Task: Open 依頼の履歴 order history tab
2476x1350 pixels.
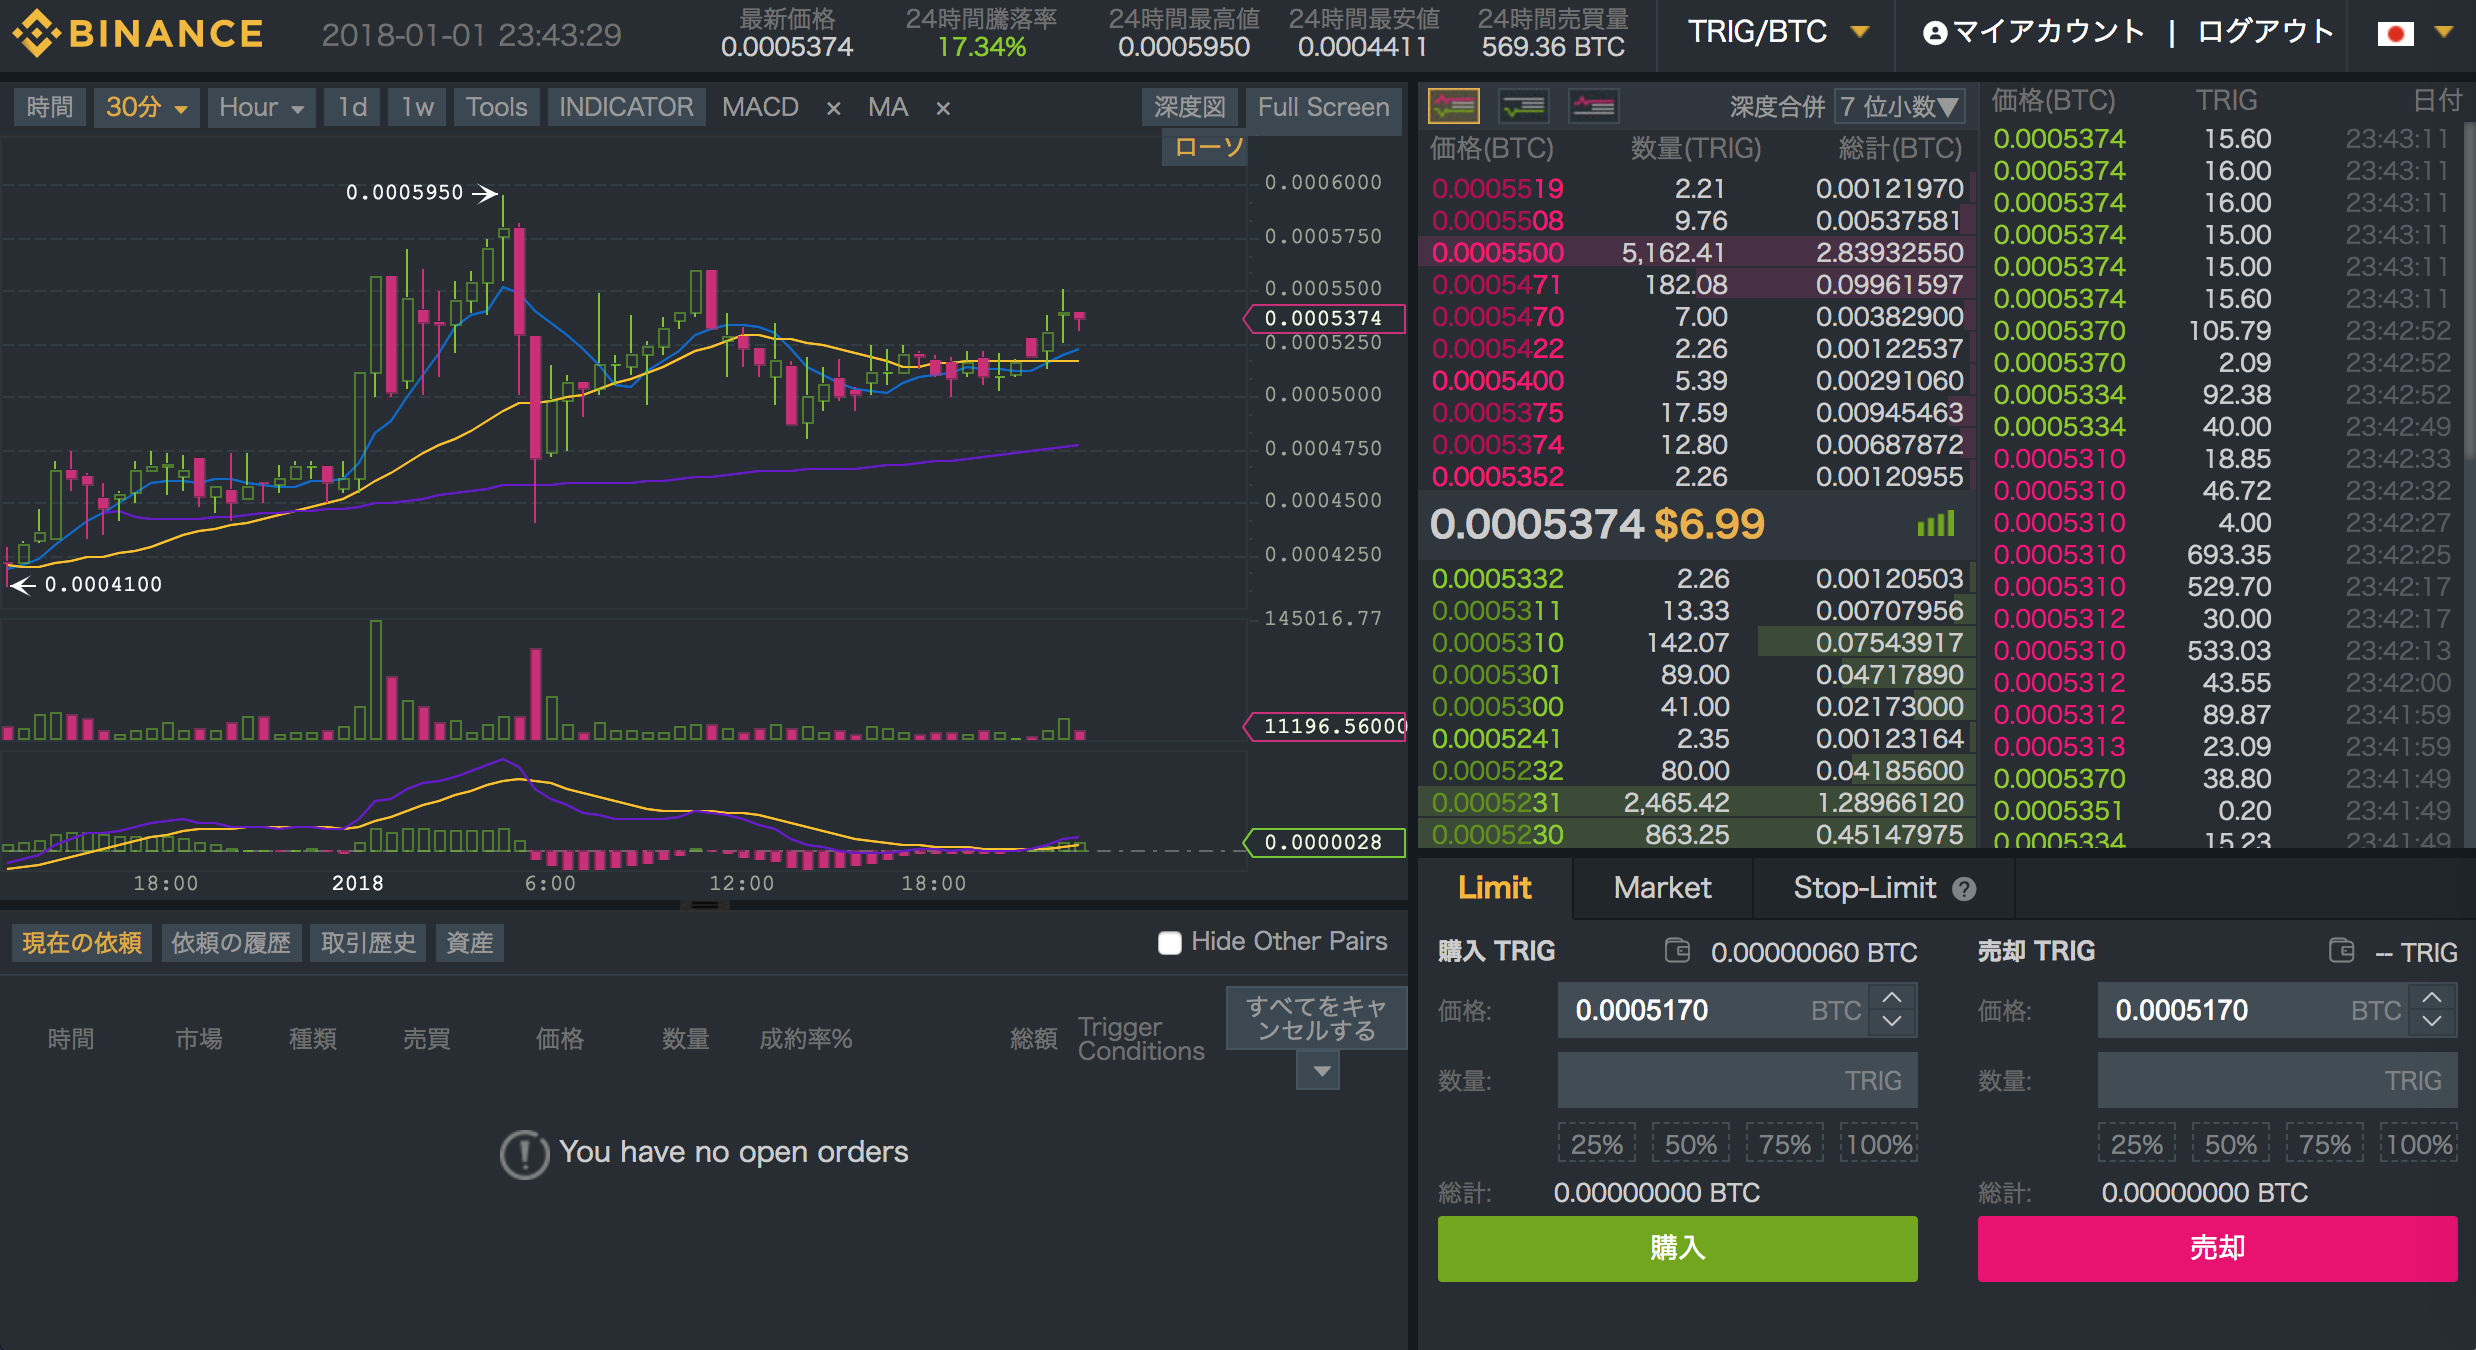Action: click(x=230, y=942)
